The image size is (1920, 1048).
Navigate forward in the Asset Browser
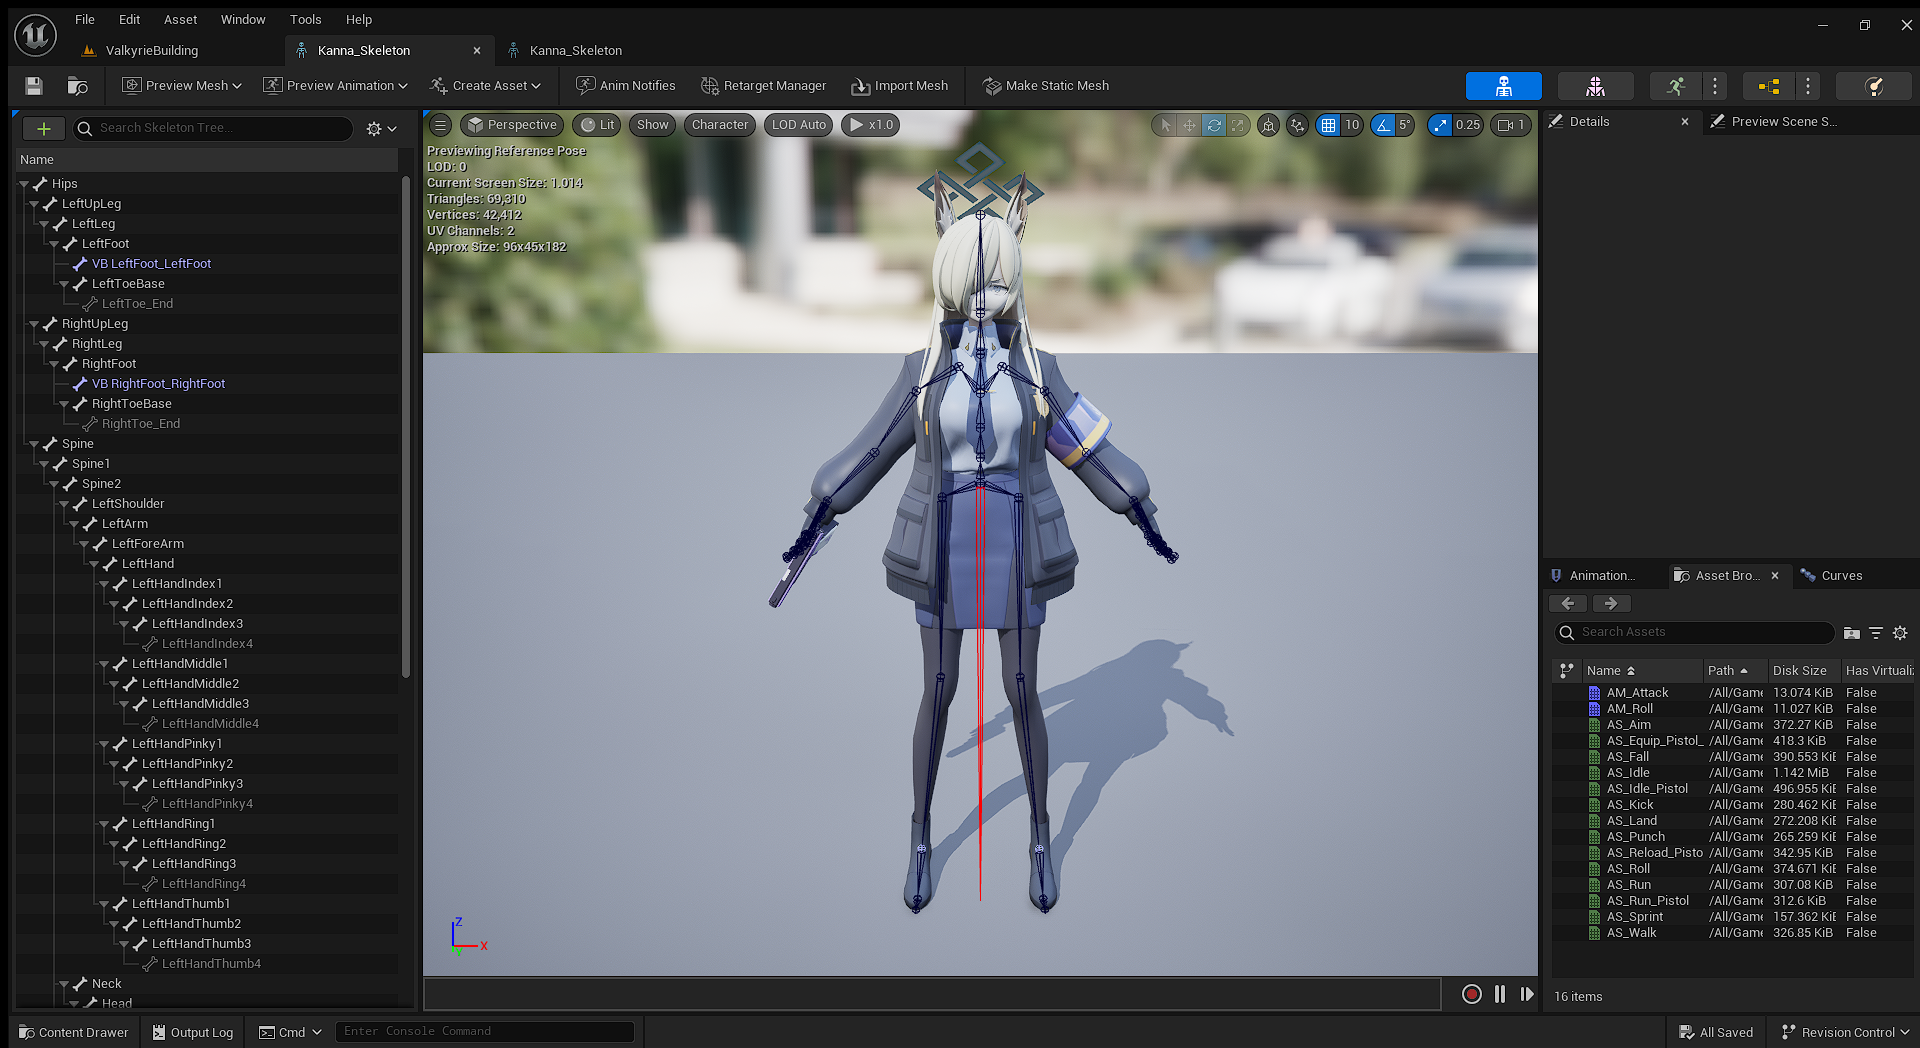[x=1610, y=604]
